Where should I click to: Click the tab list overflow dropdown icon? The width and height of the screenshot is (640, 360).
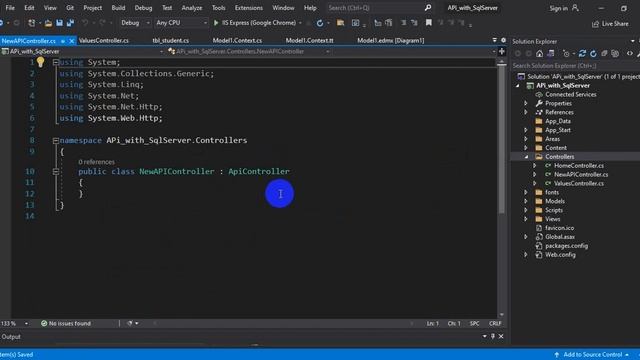pyautogui.click(x=494, y=40)
